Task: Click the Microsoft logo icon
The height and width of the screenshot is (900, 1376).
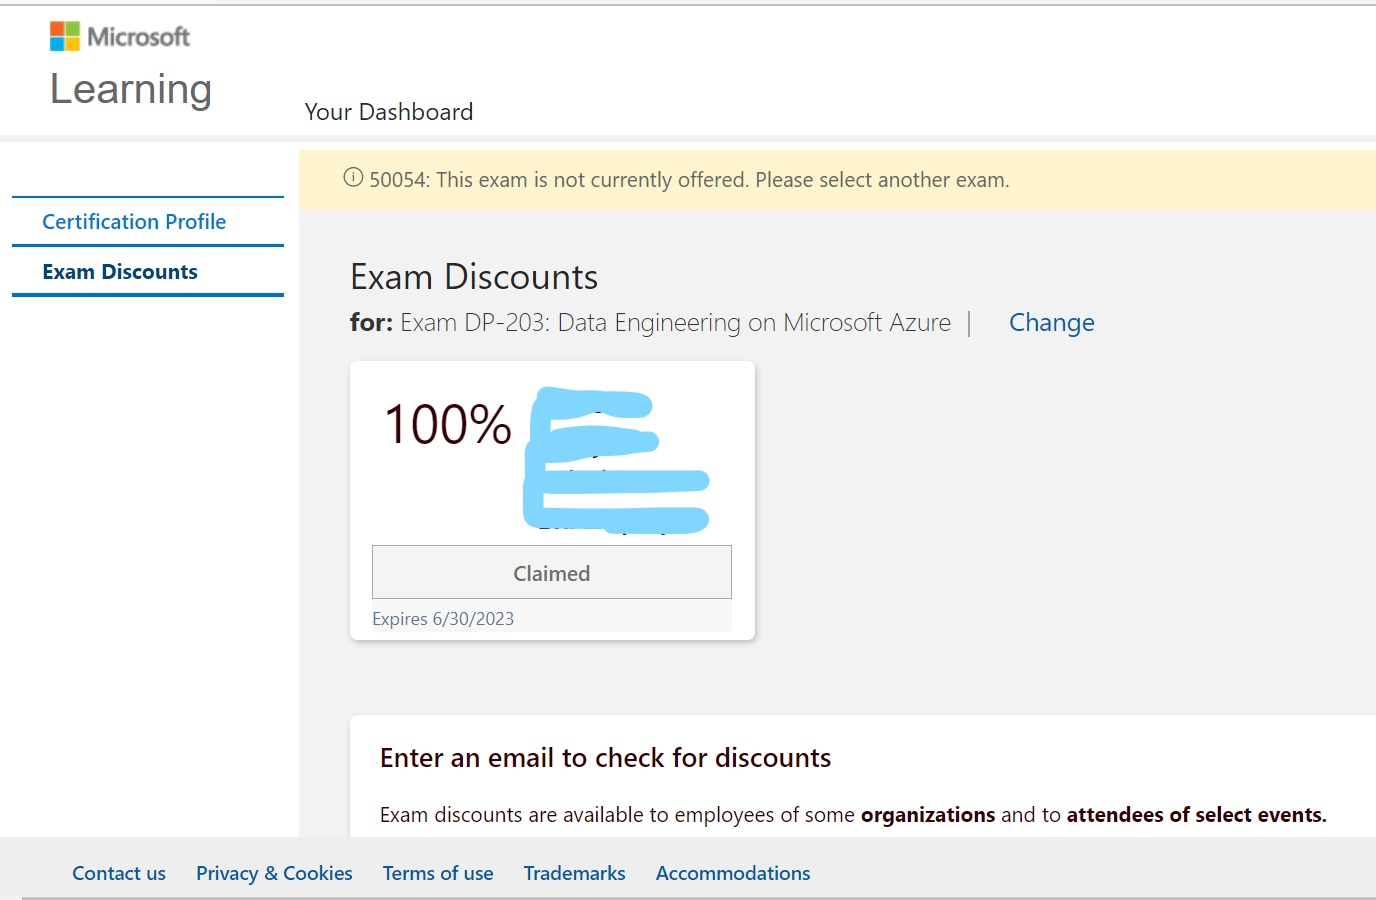Action: pyautogui.click(x=65, y=37)
